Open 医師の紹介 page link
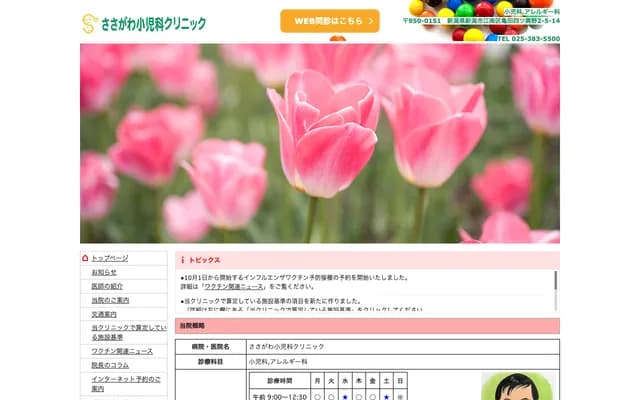The height and width of the screenshot is (400, 640). pyautogui.click(x=108, y=286)
